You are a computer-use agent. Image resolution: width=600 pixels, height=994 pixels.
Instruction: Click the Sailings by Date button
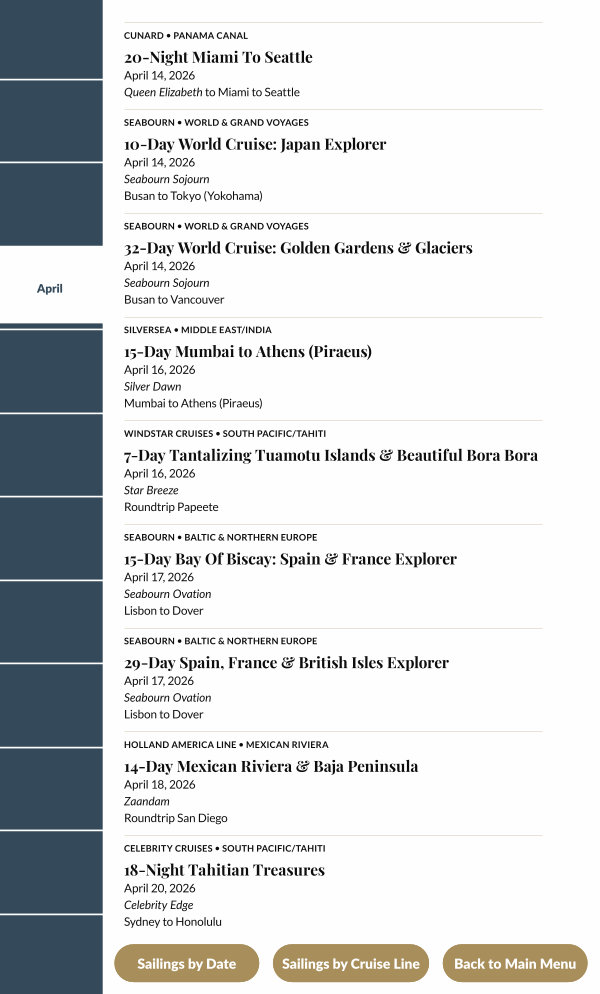[186, 964]
